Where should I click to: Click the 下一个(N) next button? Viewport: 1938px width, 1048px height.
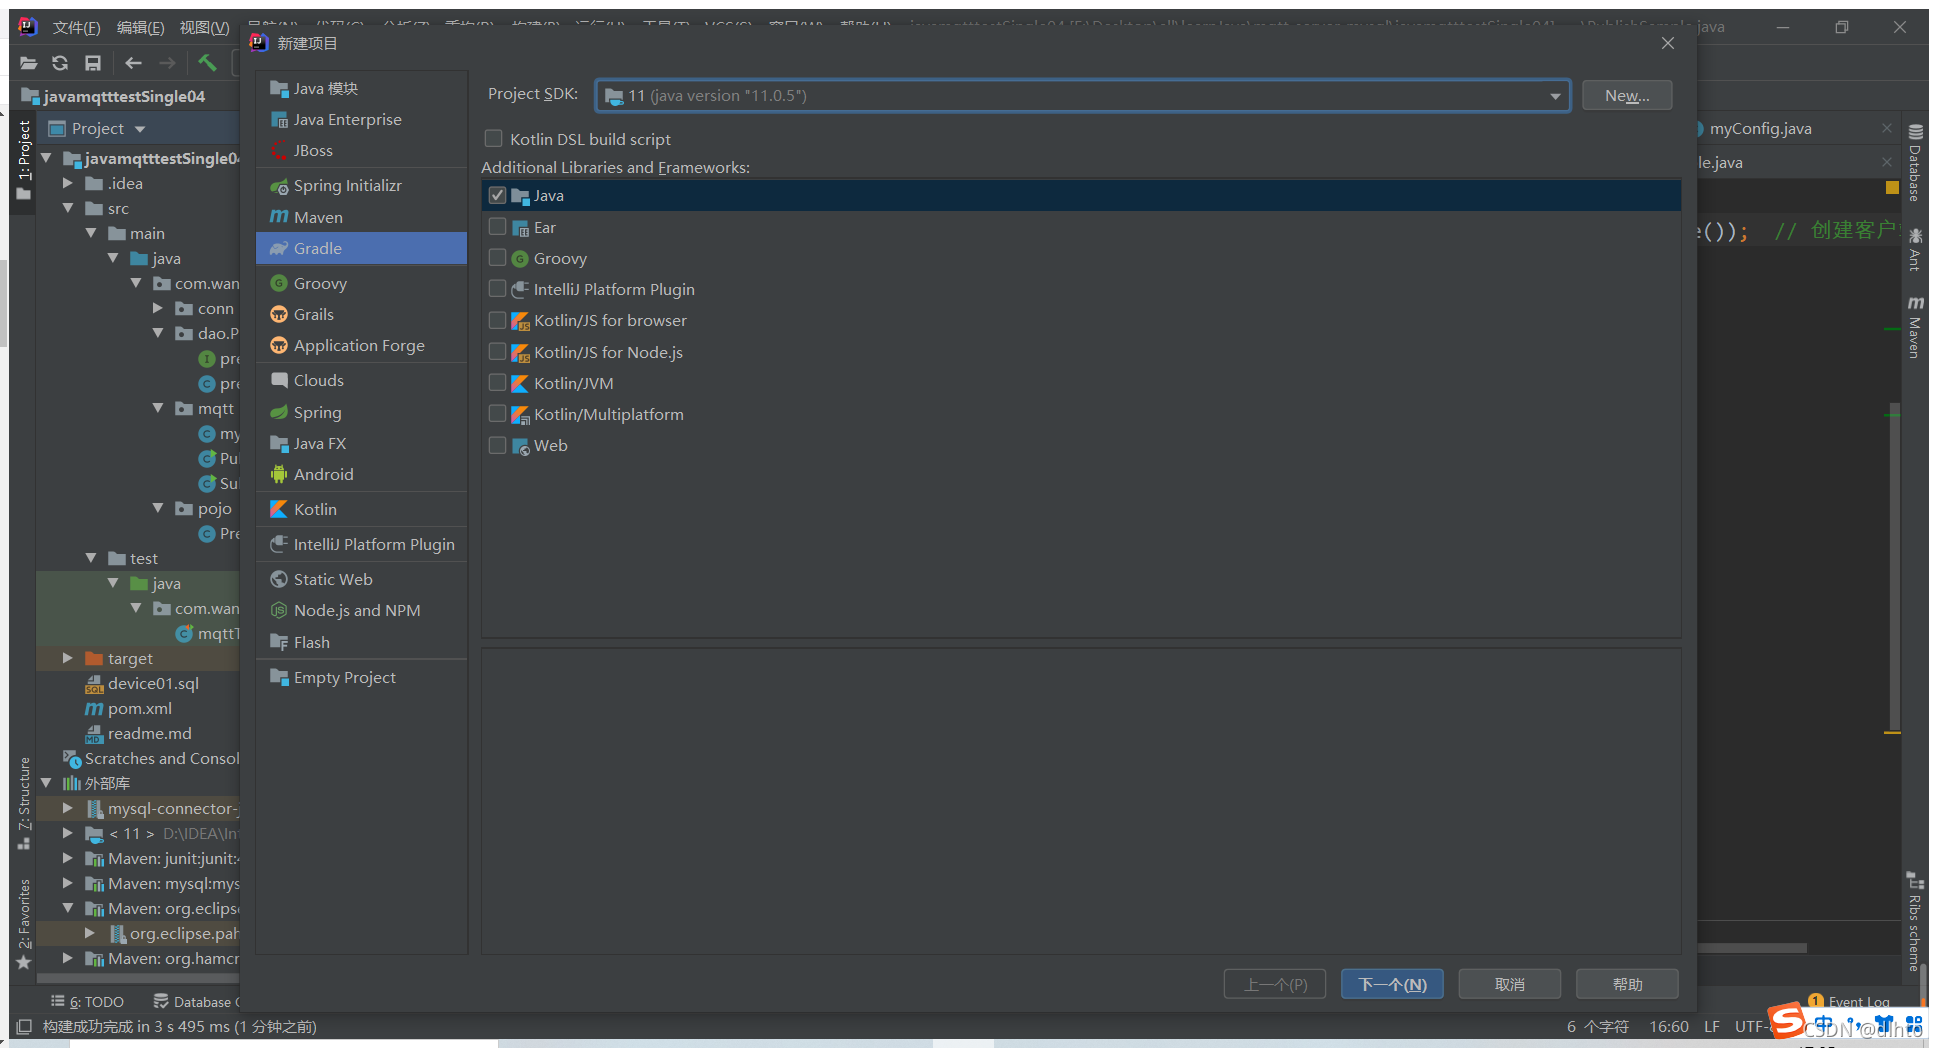(x=1392, y=984)
